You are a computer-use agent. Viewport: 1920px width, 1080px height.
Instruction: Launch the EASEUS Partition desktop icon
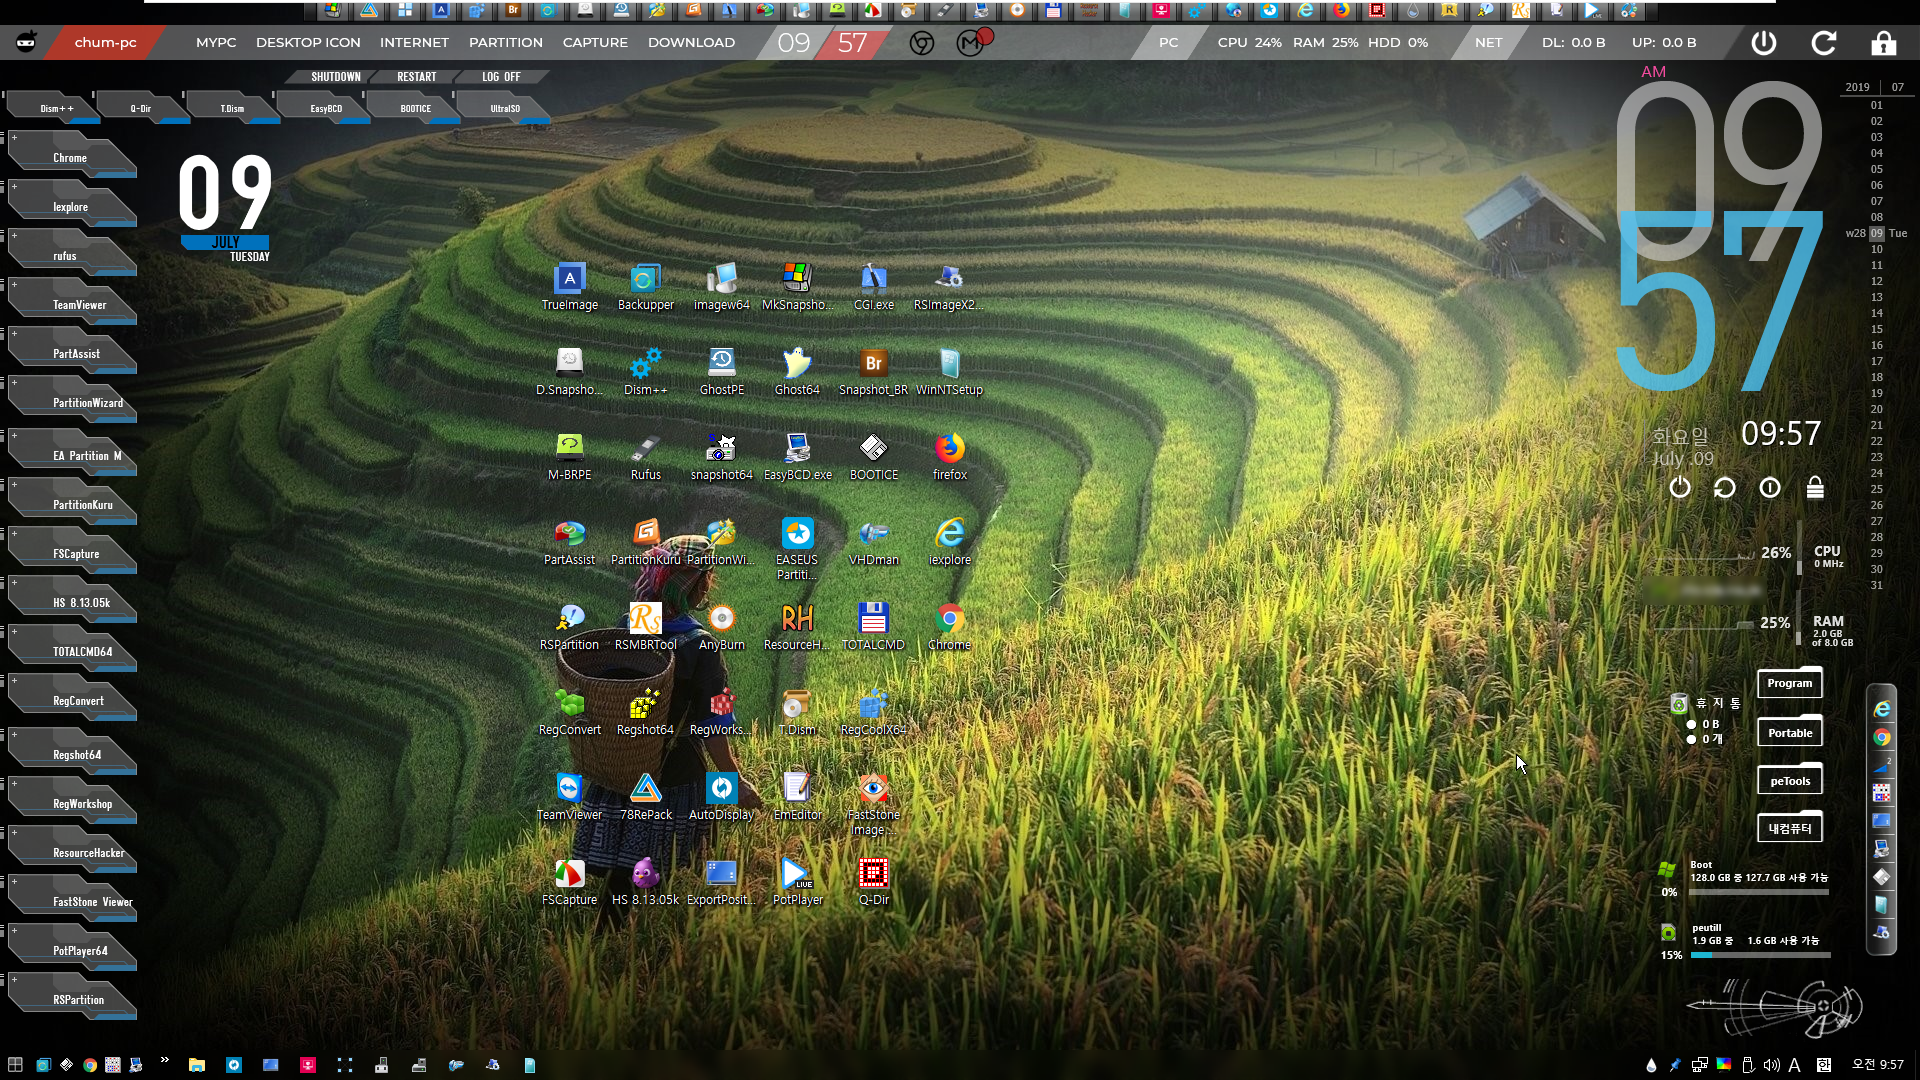pyautogui.click(x=797, y=548)
